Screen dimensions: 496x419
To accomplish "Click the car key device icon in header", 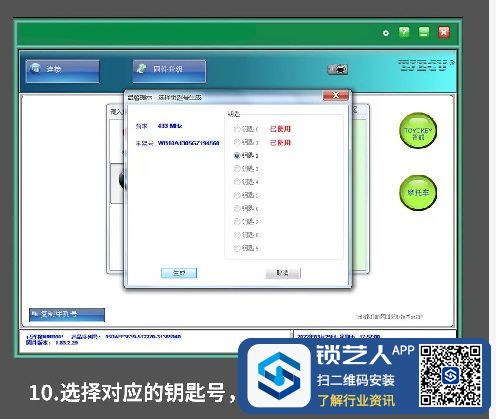I will click(338, 69).
